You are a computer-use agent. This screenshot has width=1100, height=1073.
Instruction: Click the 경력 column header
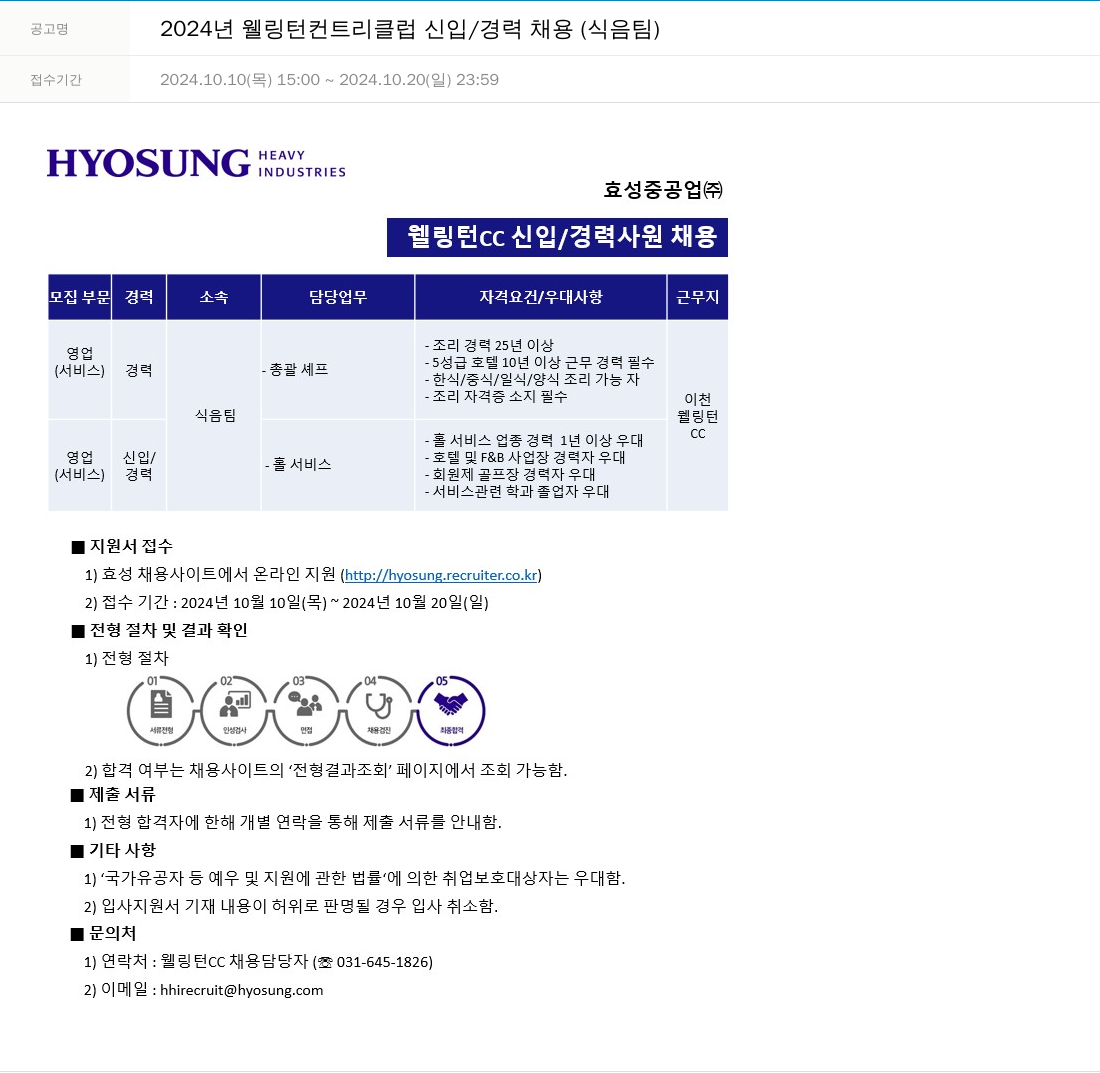[x=139, y=297]
